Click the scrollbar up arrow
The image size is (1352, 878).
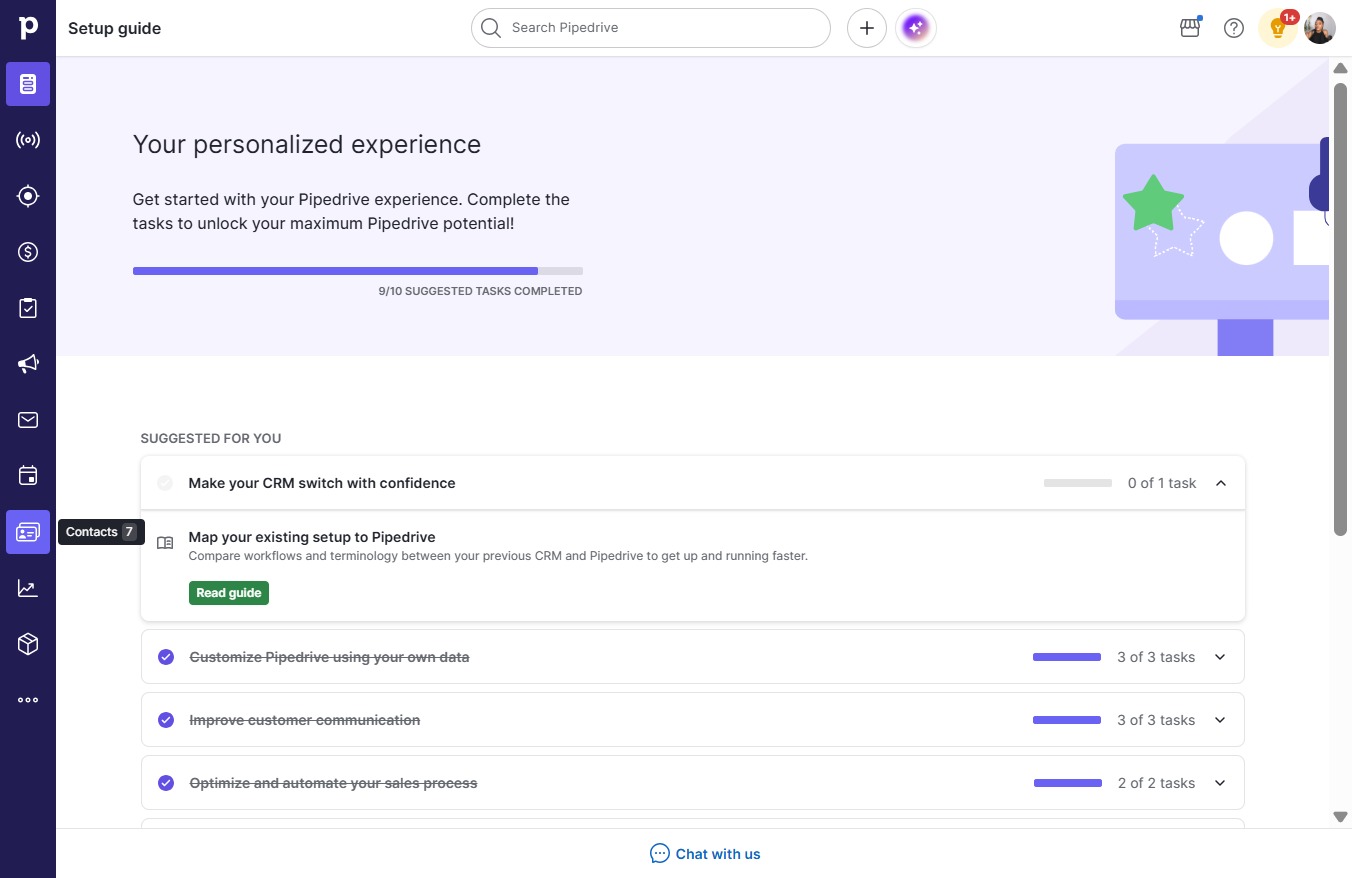pyautogui.click(x=1341, y=68)
